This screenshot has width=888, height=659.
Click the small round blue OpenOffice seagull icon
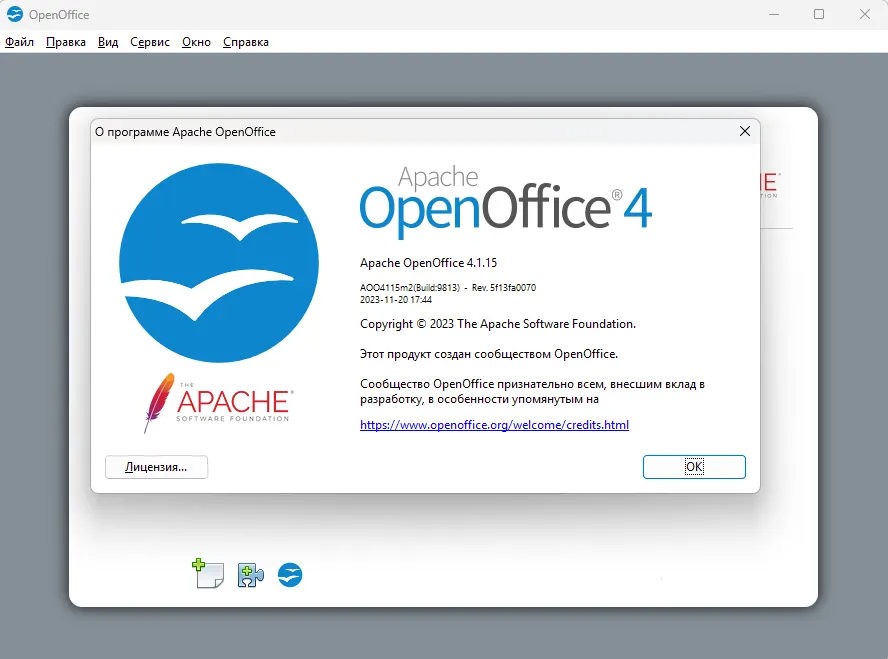pyautogui.click(x=289, y=575)
